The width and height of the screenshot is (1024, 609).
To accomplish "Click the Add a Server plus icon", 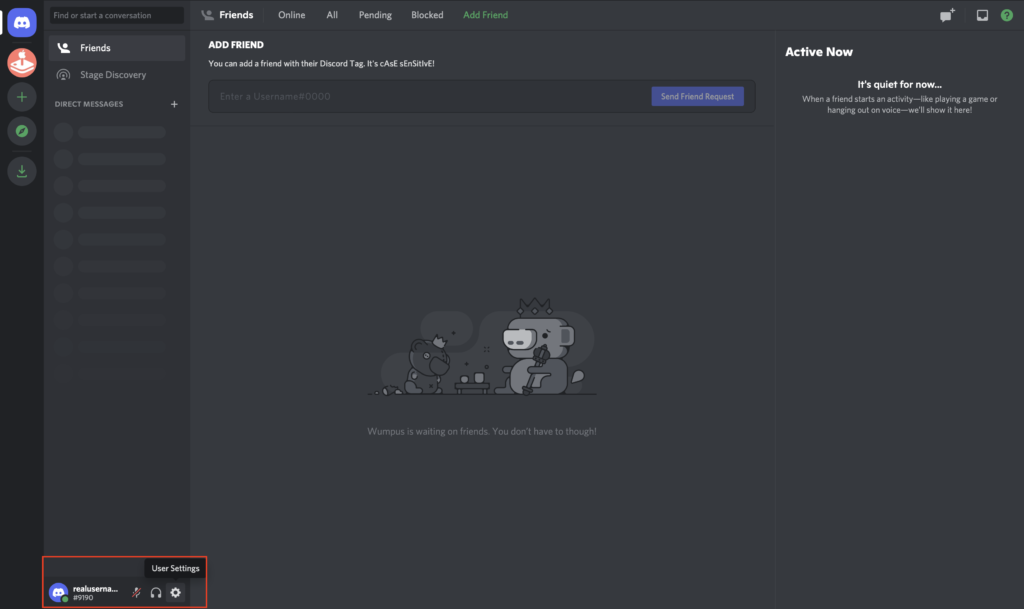I will 22,97.
